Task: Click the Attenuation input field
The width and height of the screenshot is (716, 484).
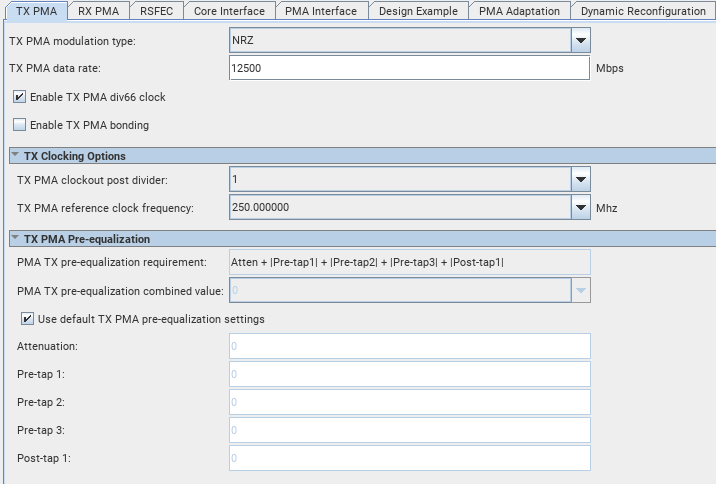Action: tap(409, 346)
